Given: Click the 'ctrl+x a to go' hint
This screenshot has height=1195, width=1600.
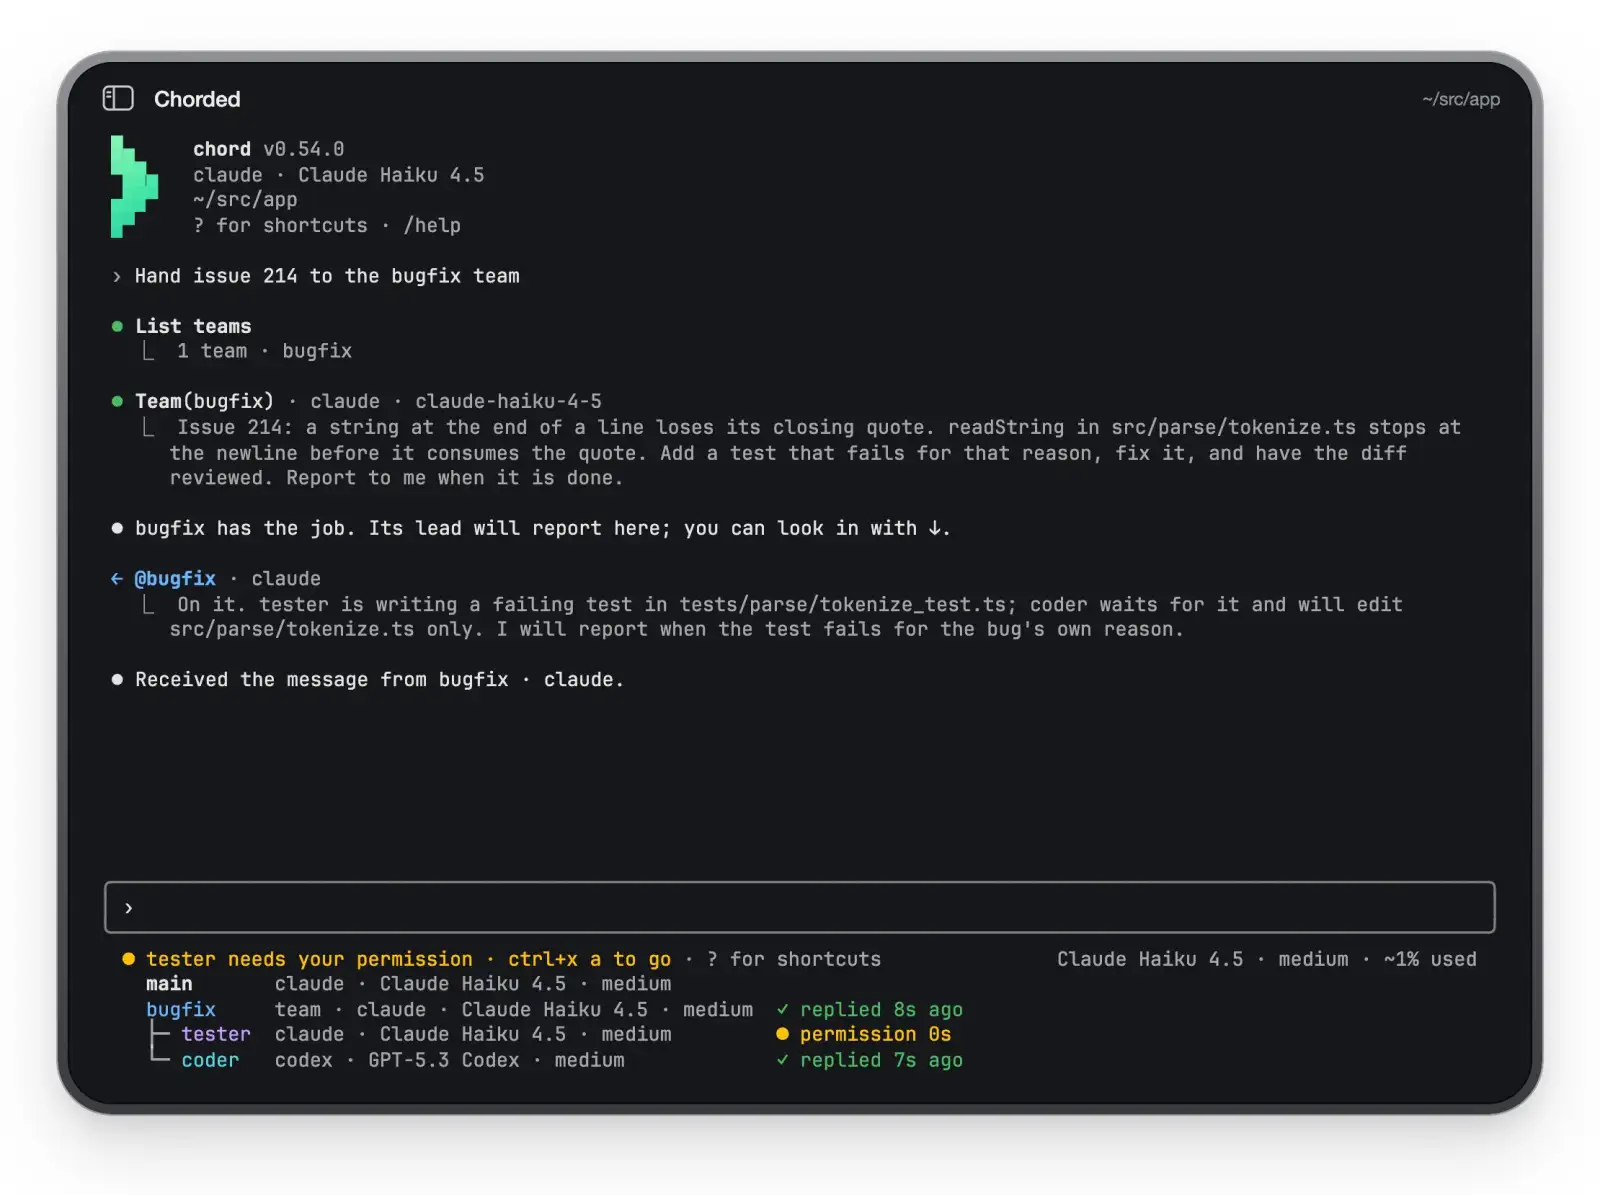Looking at the screenshot, I should click(589, 959).
